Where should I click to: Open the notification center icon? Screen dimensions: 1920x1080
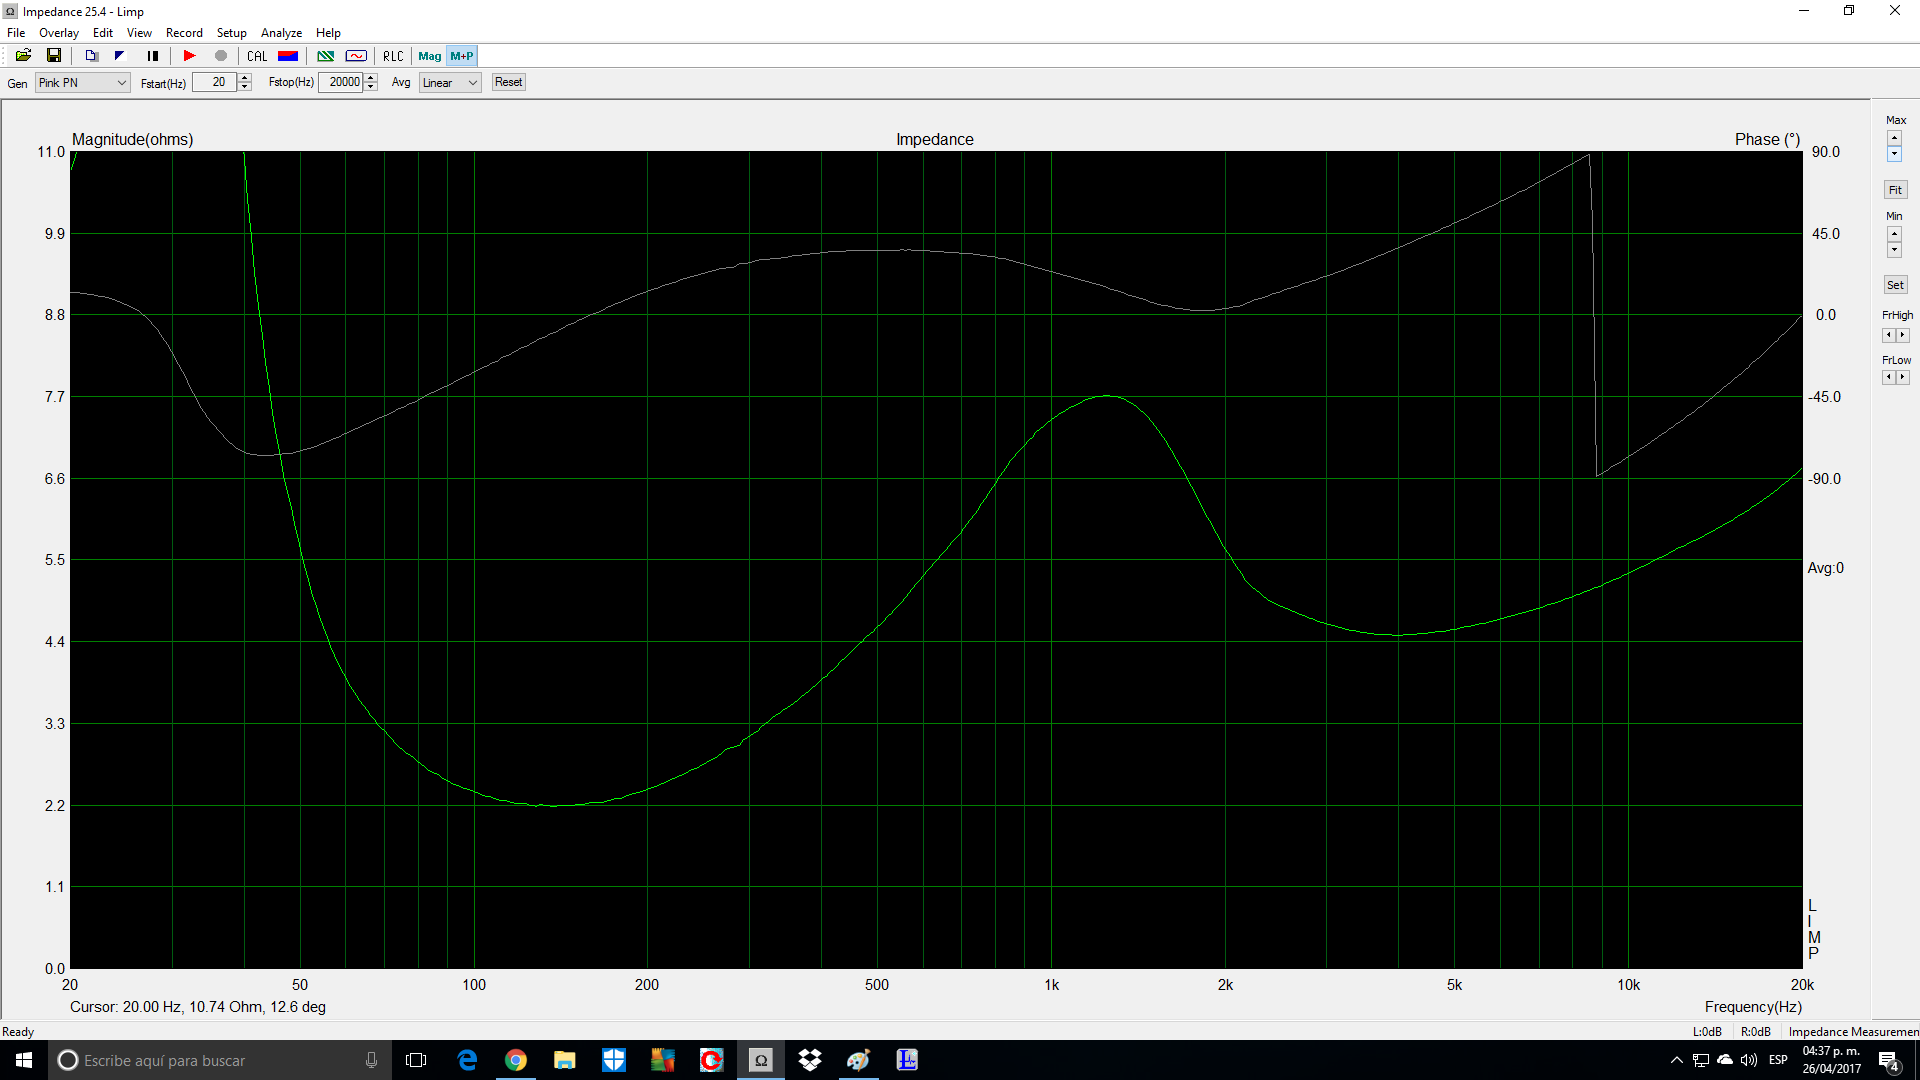click(1889, 1061)
